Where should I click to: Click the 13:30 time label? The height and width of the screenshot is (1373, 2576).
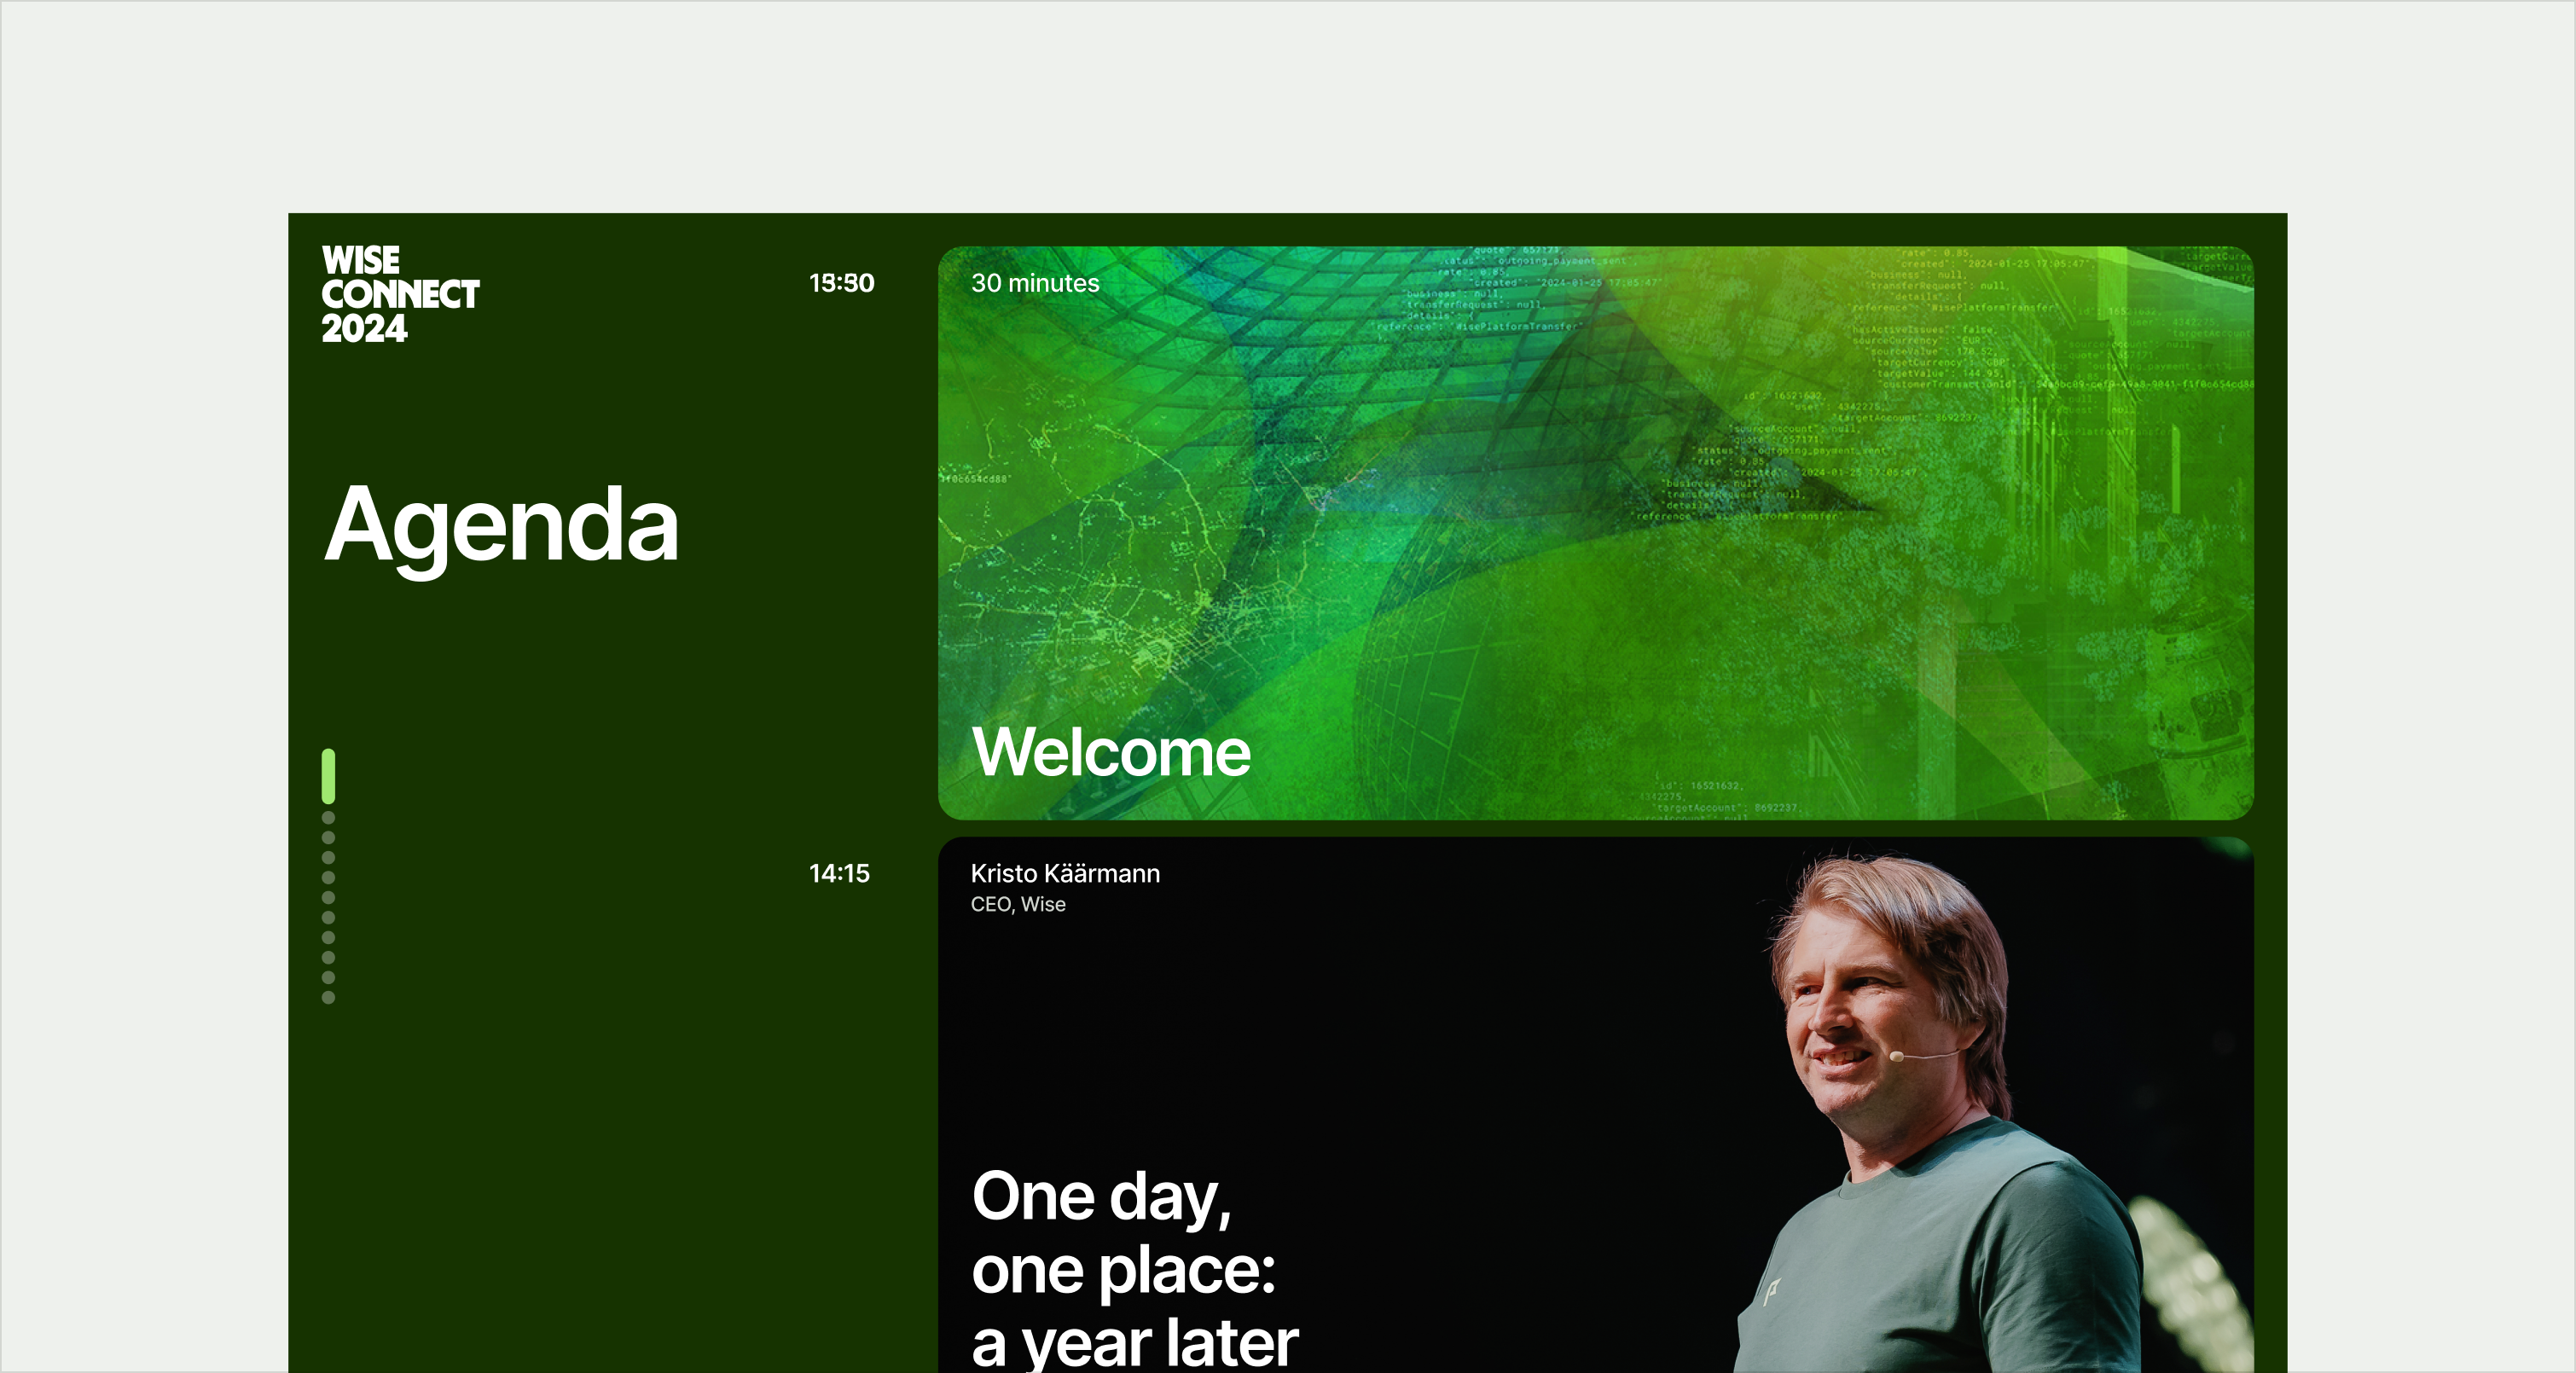point(841,284)
